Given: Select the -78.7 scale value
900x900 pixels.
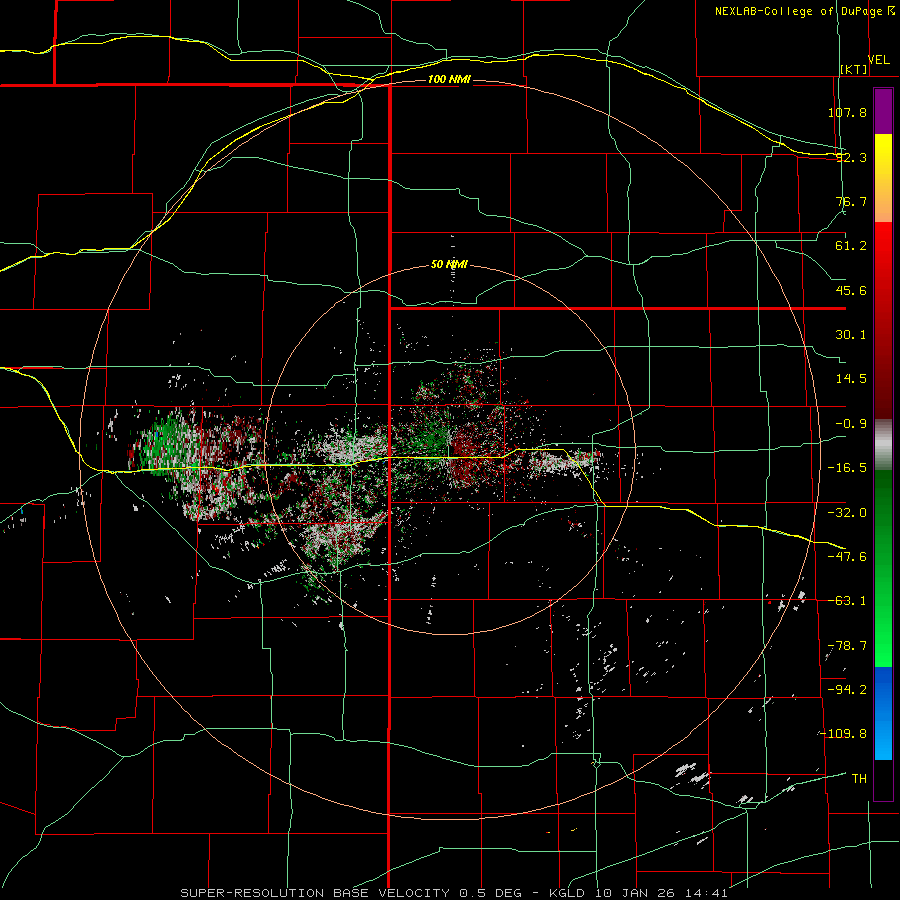Looking at the screenshot, I should (x=847, y=646).
